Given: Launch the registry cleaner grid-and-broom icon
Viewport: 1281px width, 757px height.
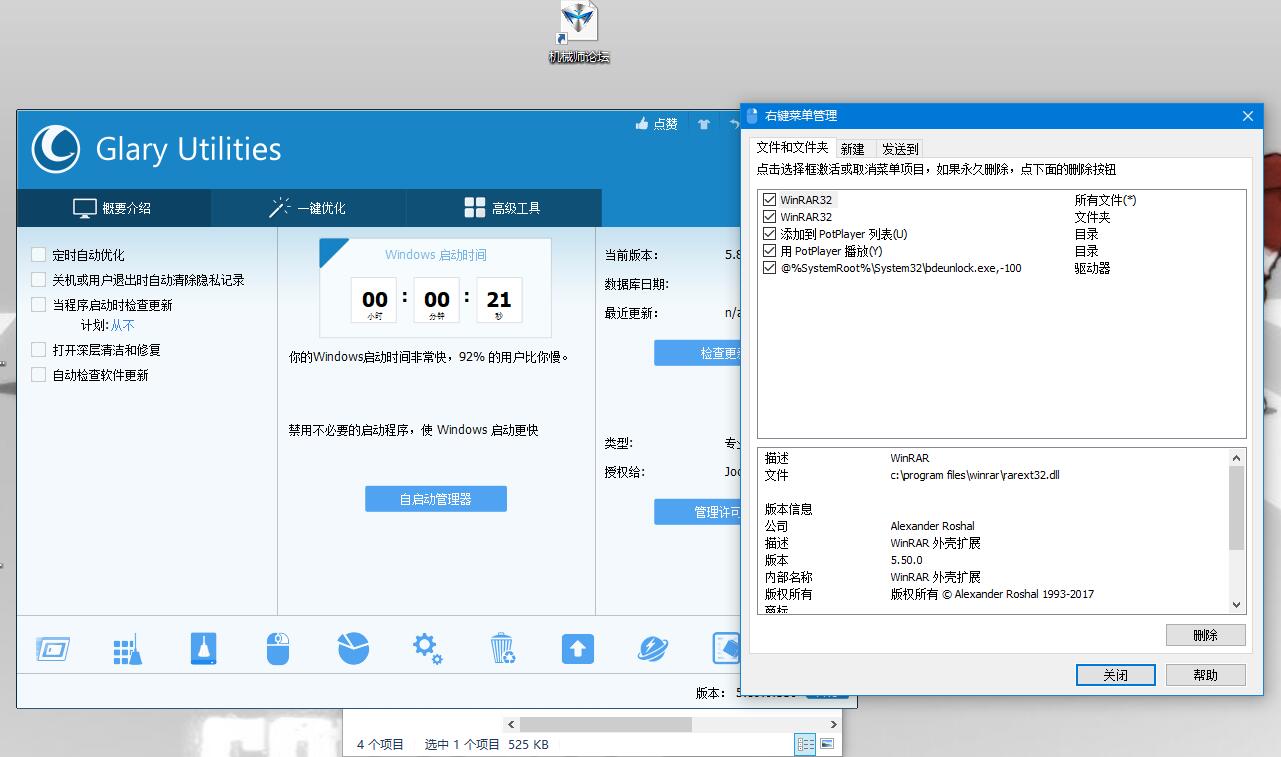Looking at the screenshot, I should 128,649.
